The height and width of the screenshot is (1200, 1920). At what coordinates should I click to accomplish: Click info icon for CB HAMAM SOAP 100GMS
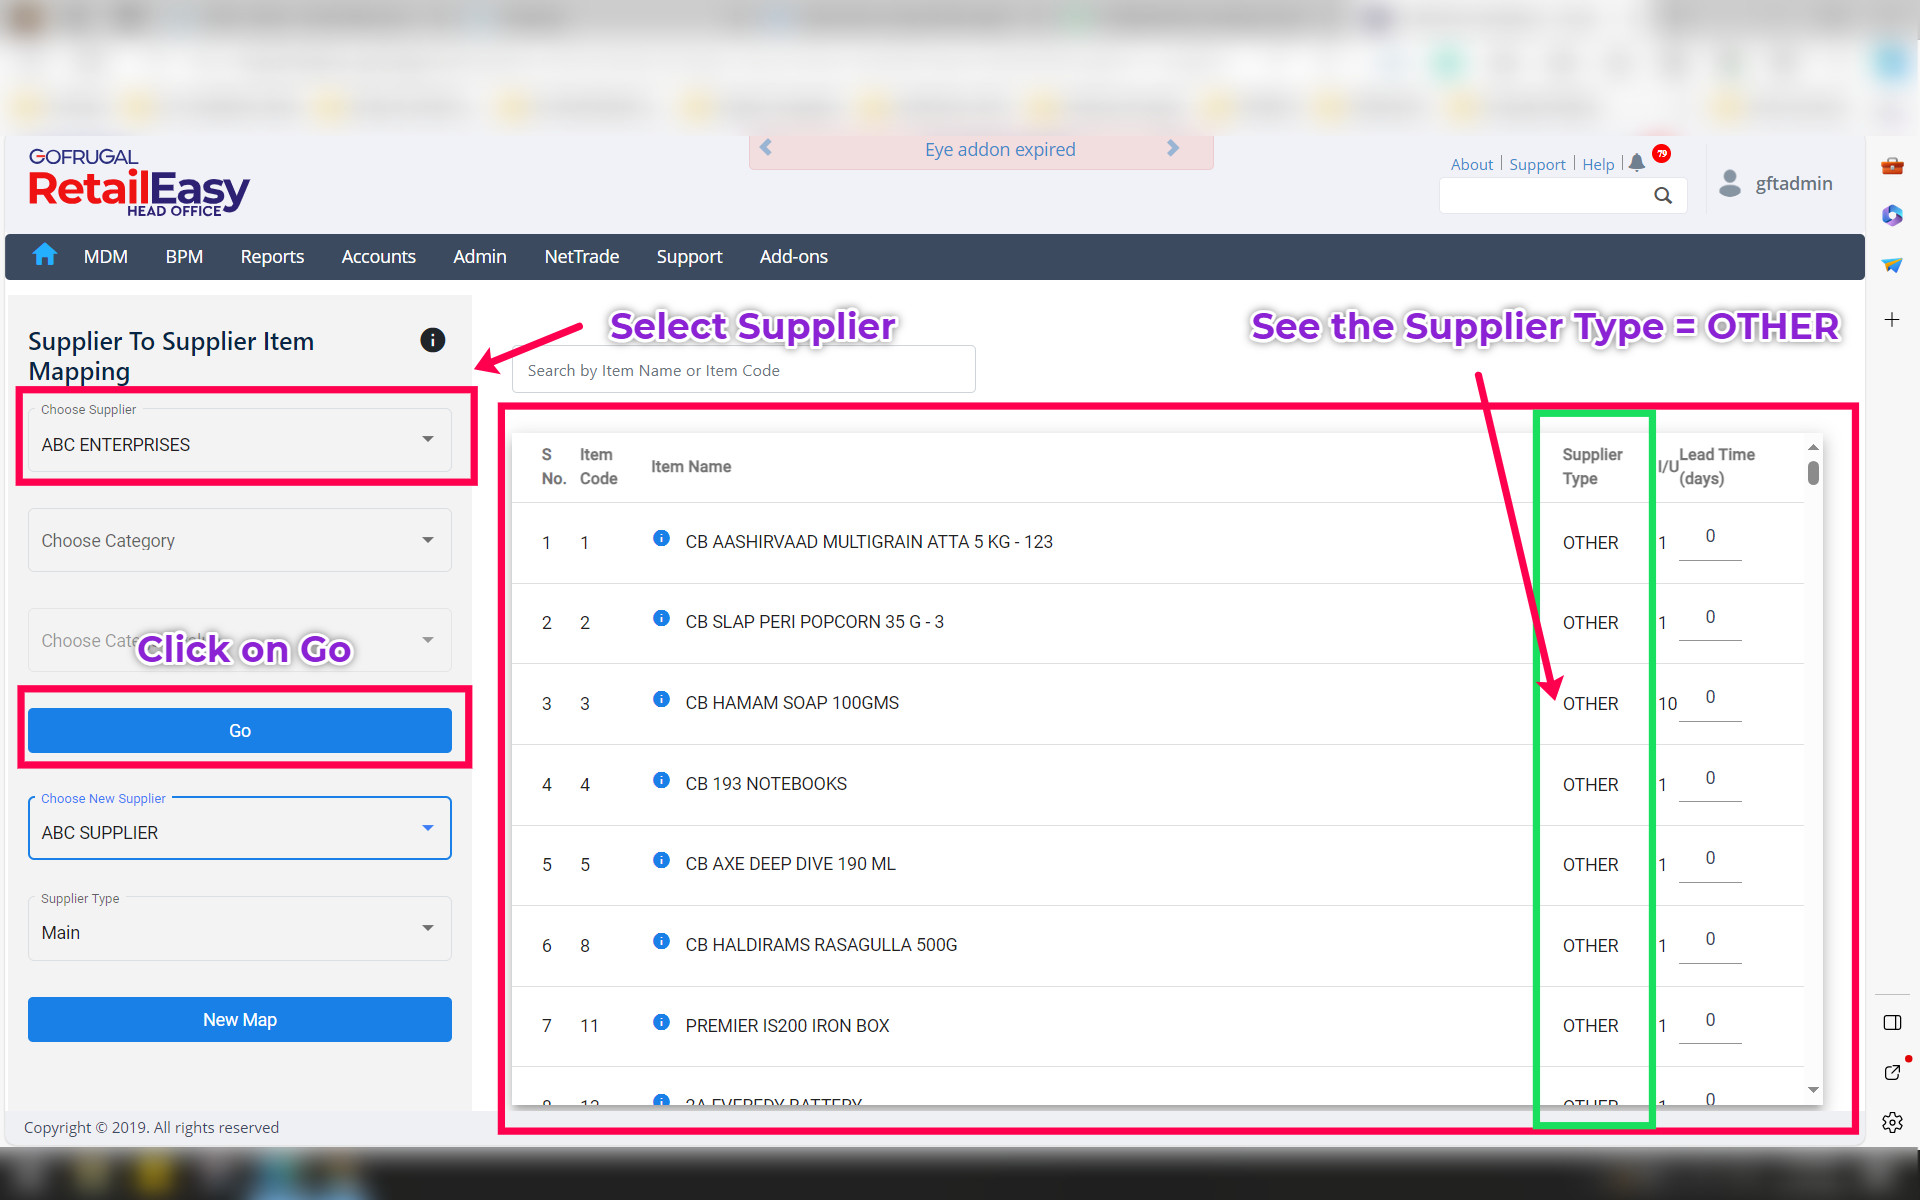pos(661,700)
